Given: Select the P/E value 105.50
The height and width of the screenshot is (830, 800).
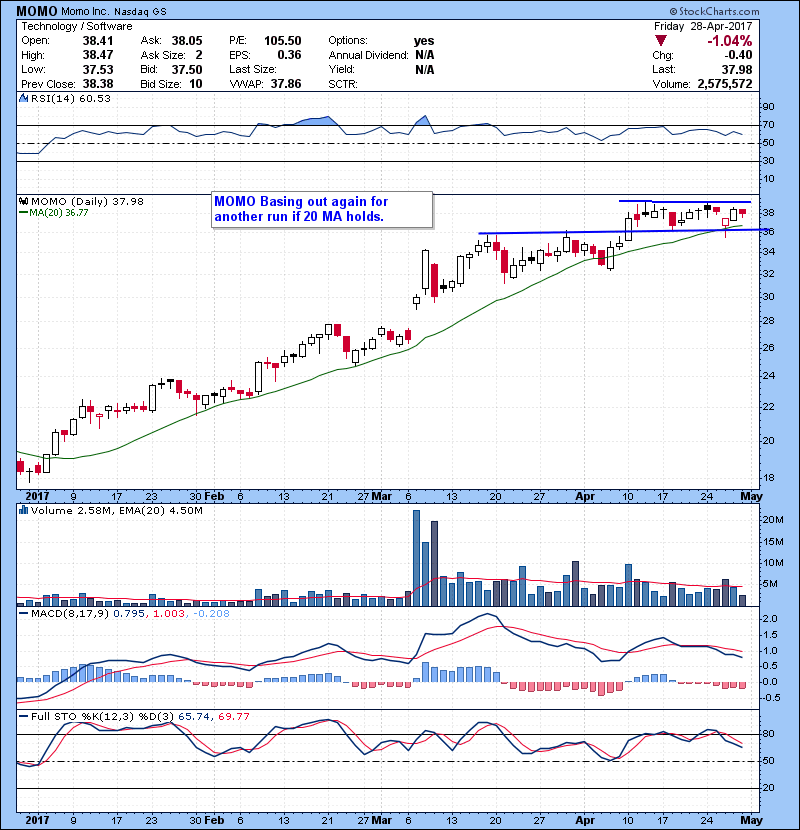Looking at the screenshot, I should (283, 41).
